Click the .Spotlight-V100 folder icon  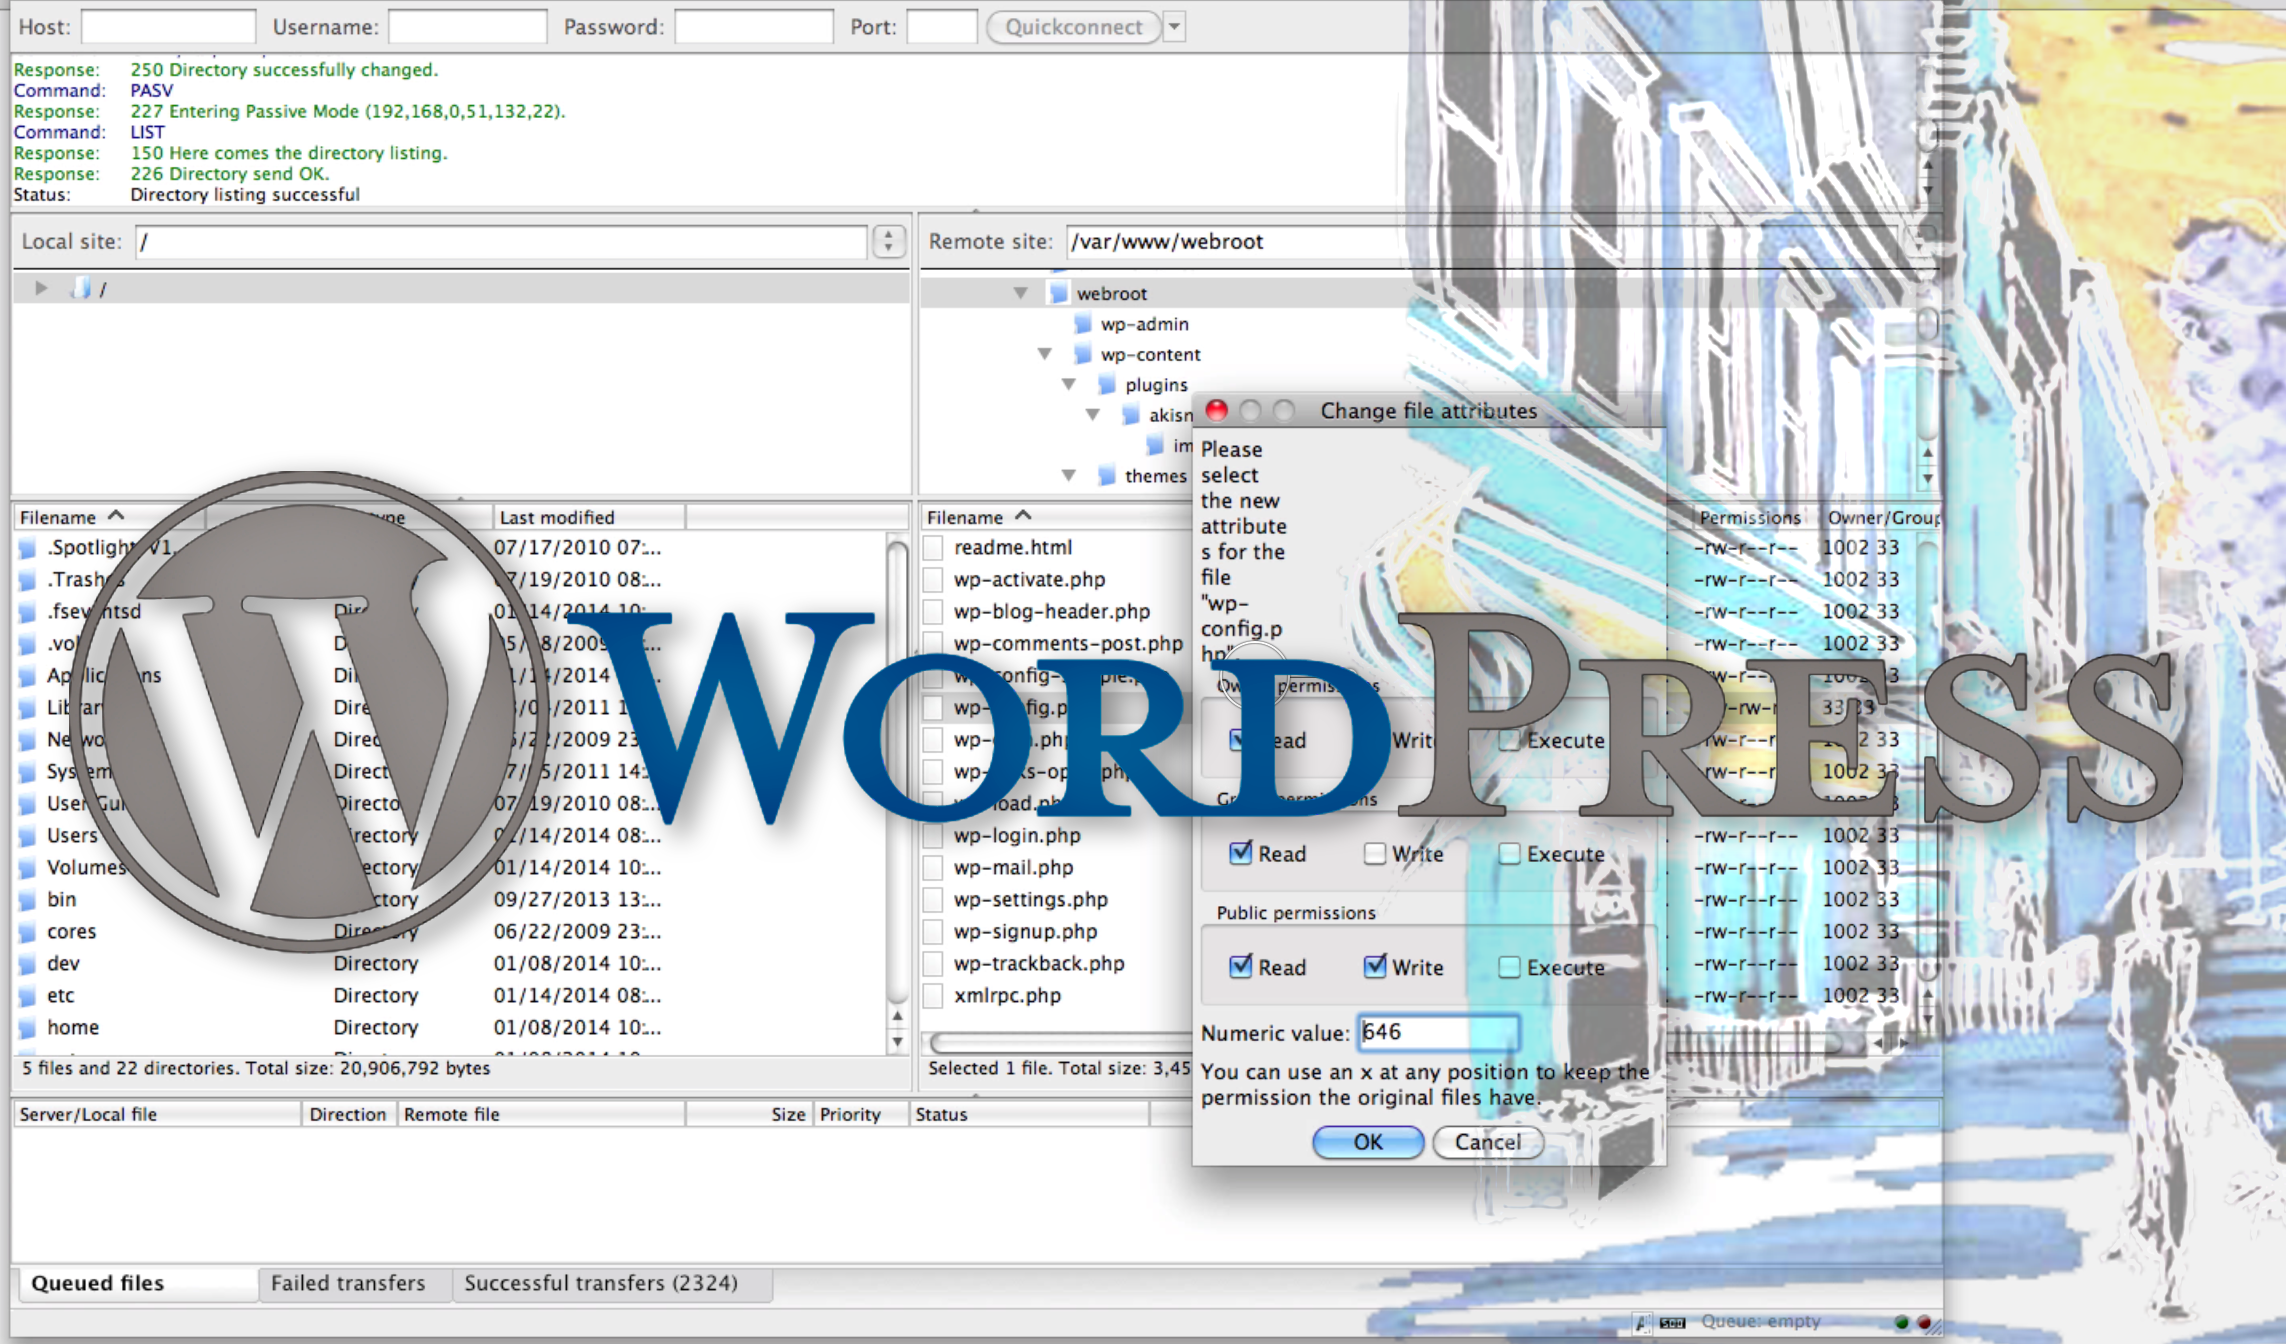28,548
